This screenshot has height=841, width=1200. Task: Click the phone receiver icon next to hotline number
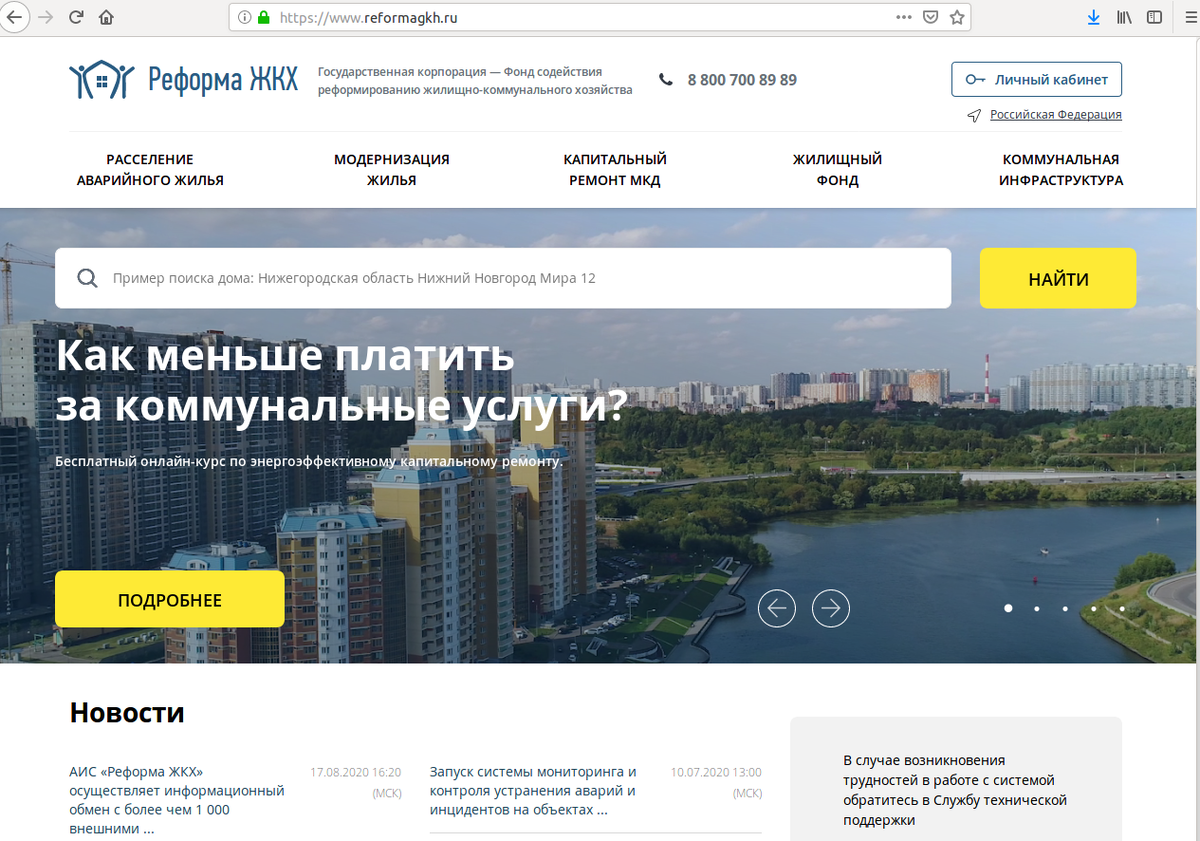pos(666,79)
